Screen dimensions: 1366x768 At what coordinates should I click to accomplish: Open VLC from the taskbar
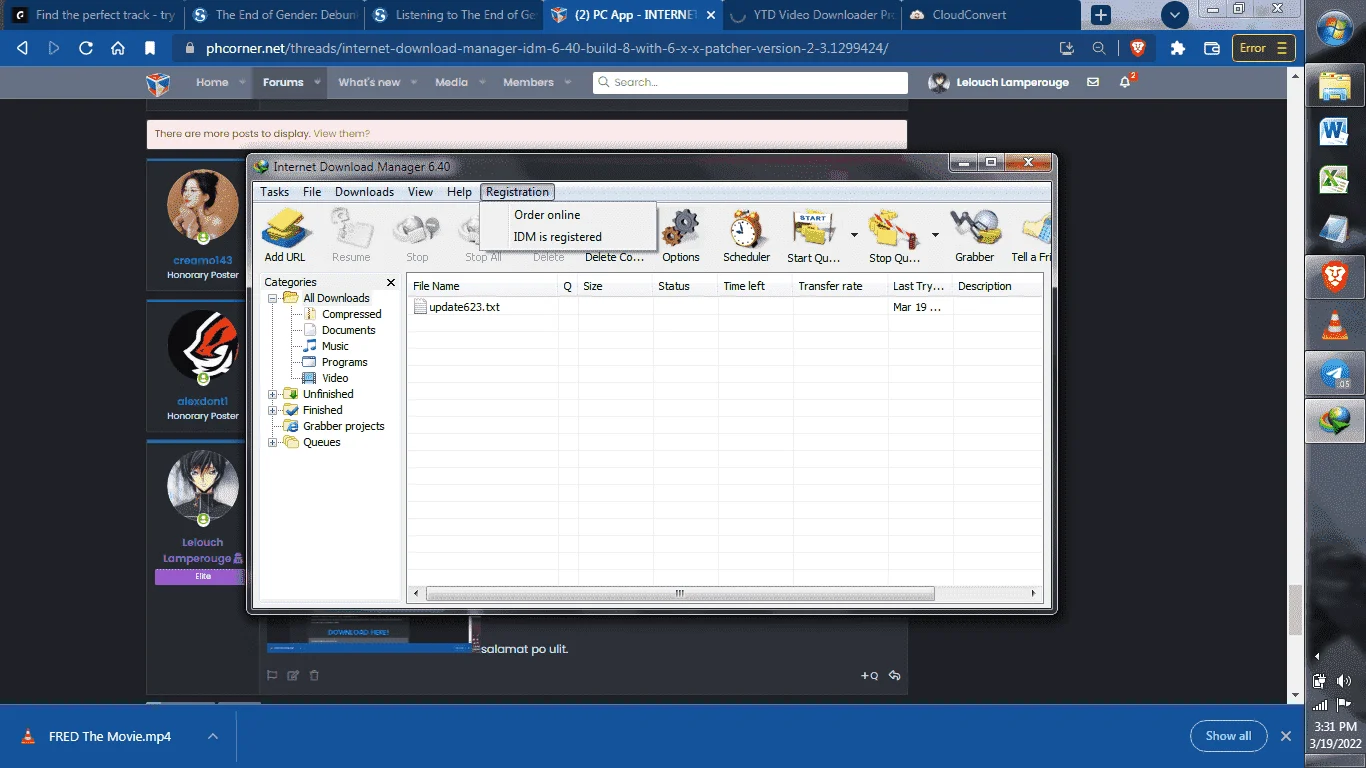1334,326
